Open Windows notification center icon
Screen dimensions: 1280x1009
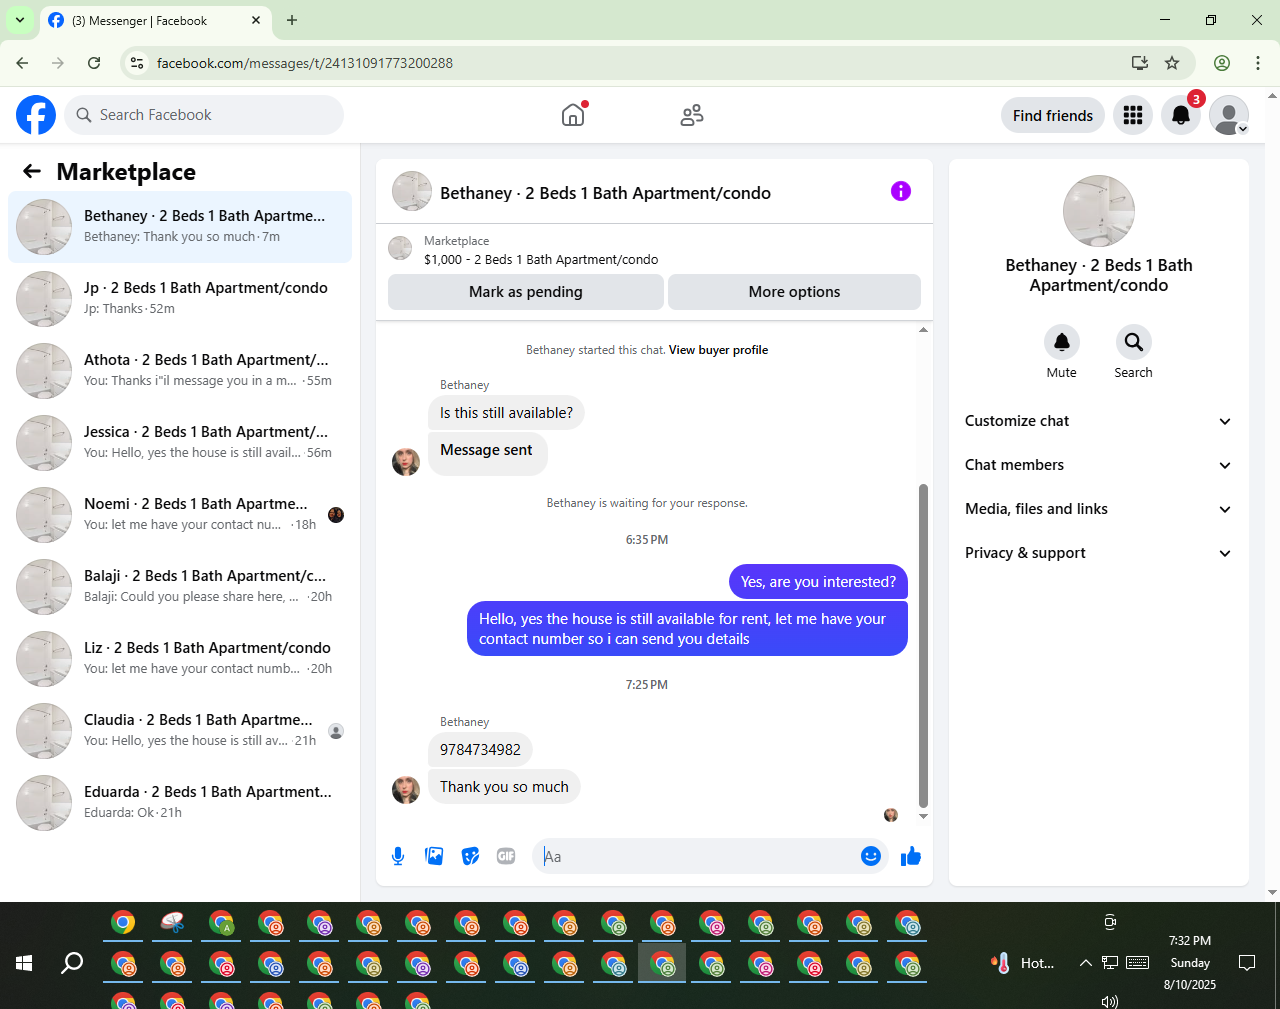point(1247,963)
